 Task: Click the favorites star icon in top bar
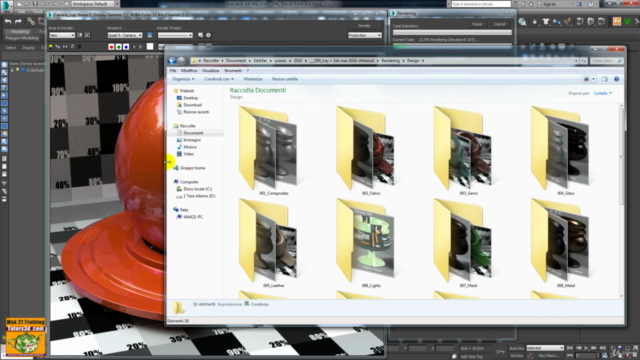click(x=531, y=4)
